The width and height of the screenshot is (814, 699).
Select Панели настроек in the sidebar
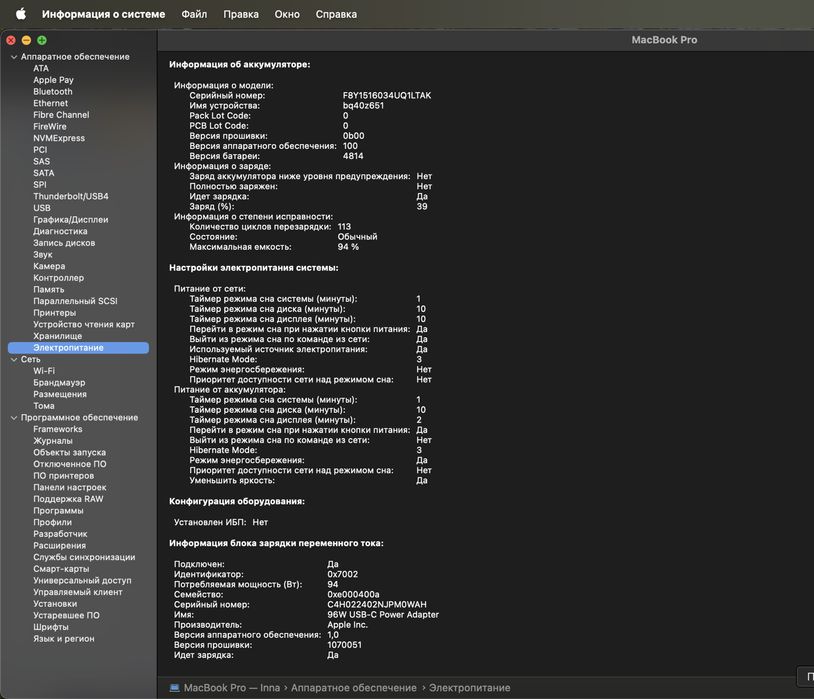click(x=70, y=488)
